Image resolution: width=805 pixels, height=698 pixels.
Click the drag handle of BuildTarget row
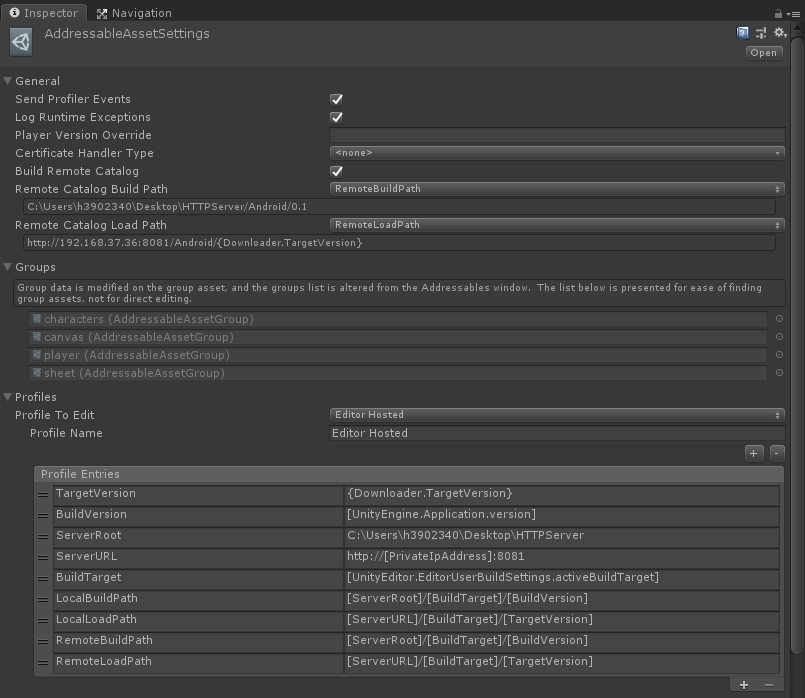43,579
